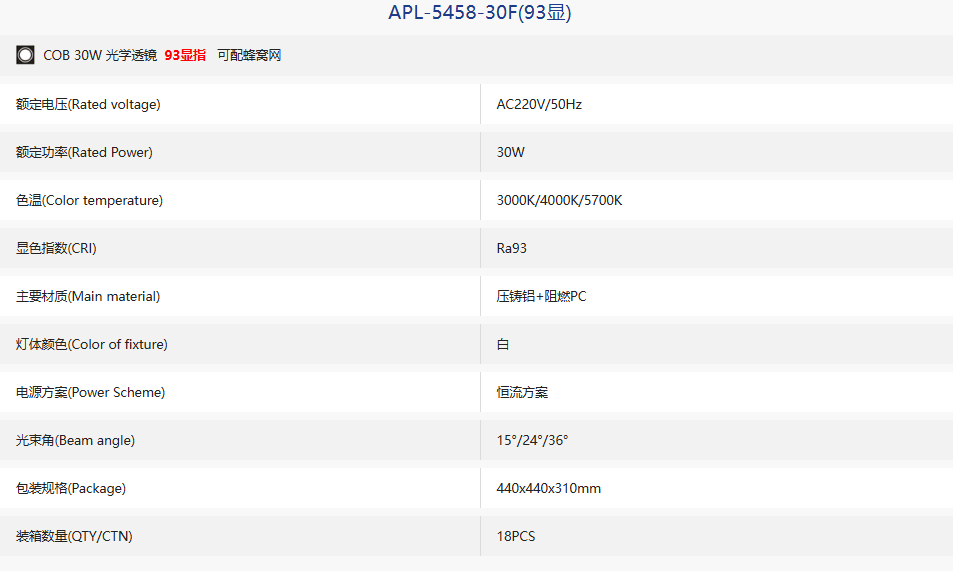Select the Rated voltage row label
This screenshot has width=953, height=571.
pyautogui.click(x=88, y=105)
